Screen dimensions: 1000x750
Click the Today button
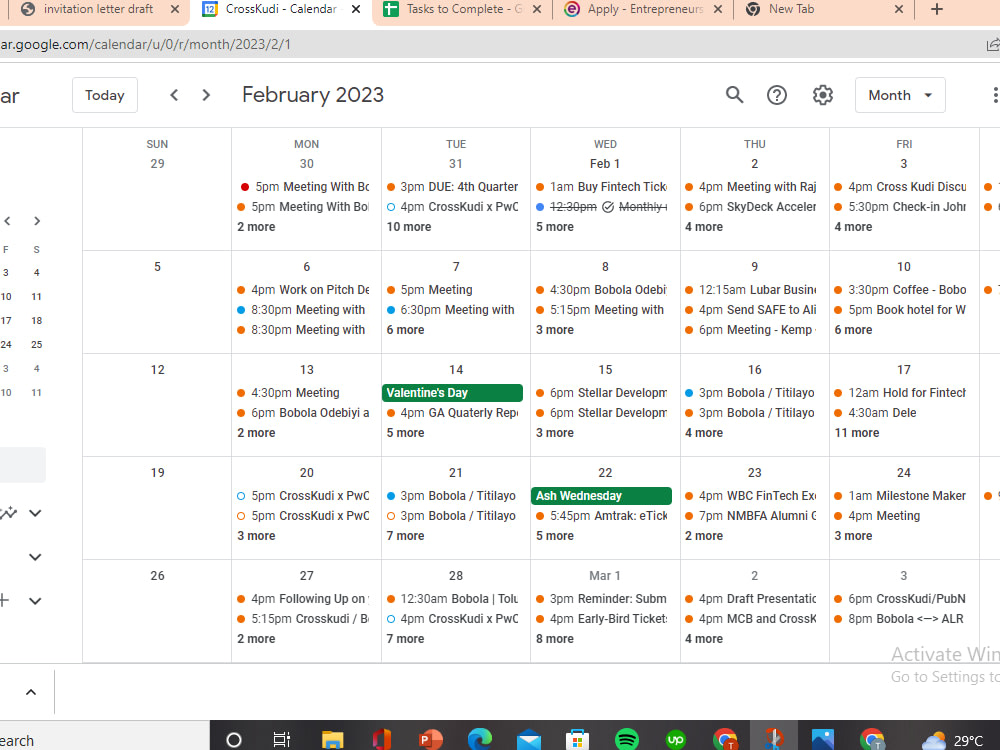[x=105, y=95]
